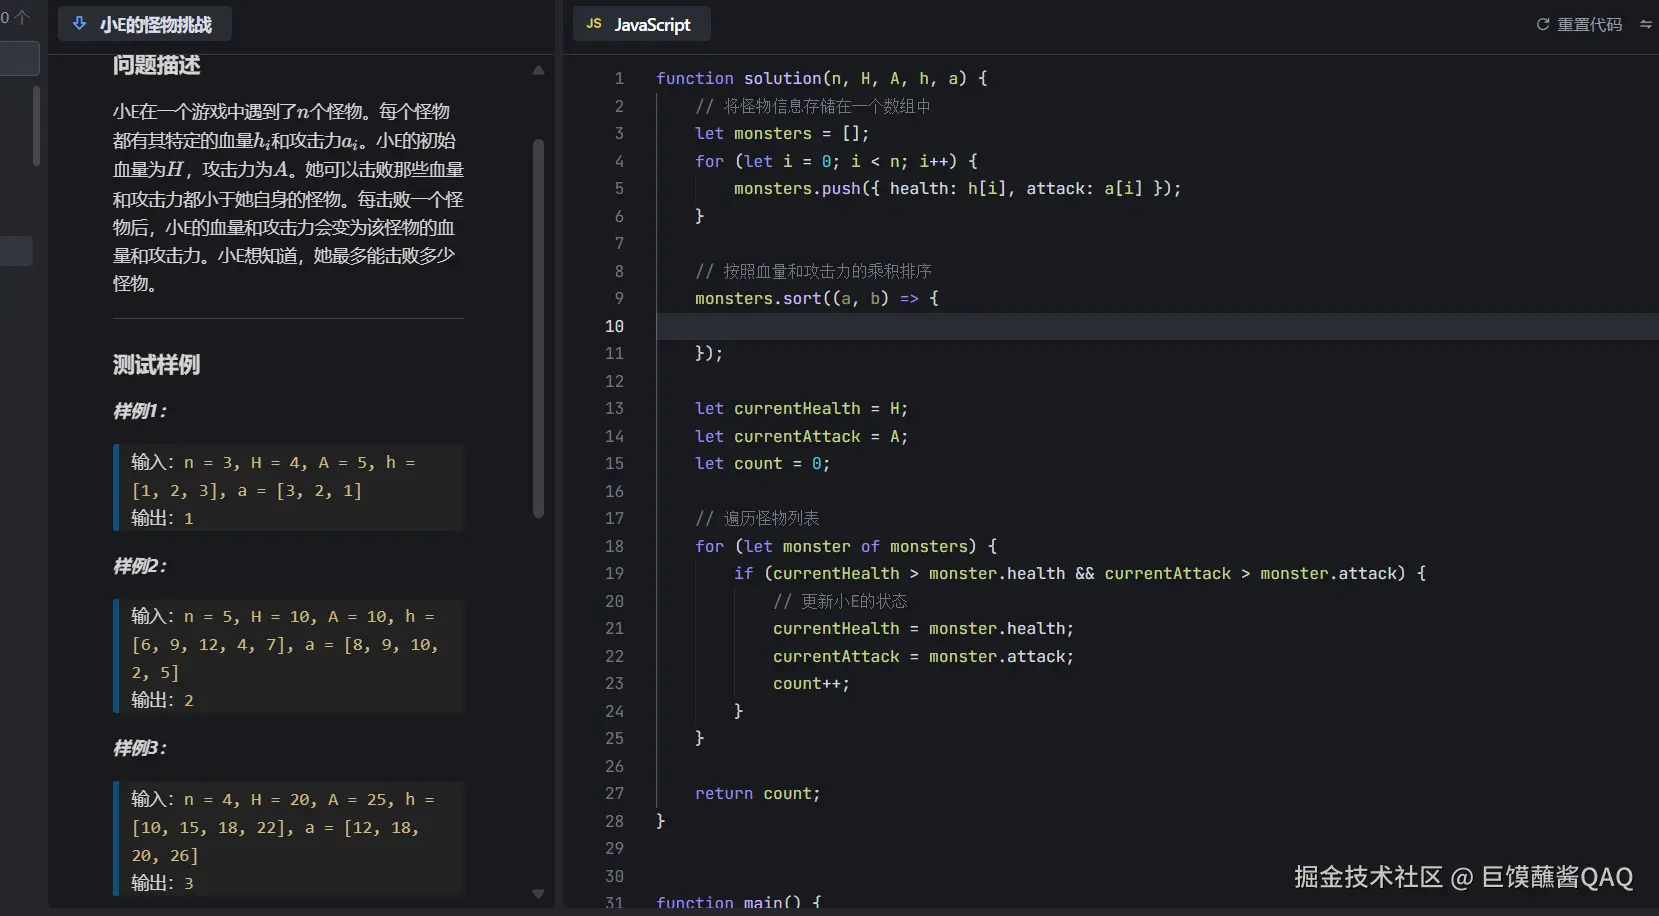
Task: Click the left sidebar's narrow scrollbar
Action: coord(36,125)
